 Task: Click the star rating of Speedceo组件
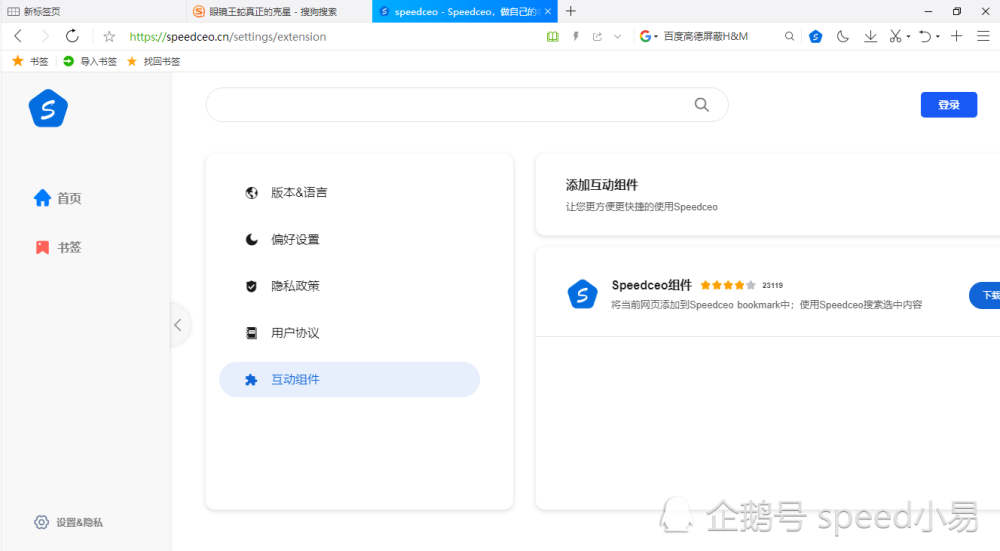[728, 285]
